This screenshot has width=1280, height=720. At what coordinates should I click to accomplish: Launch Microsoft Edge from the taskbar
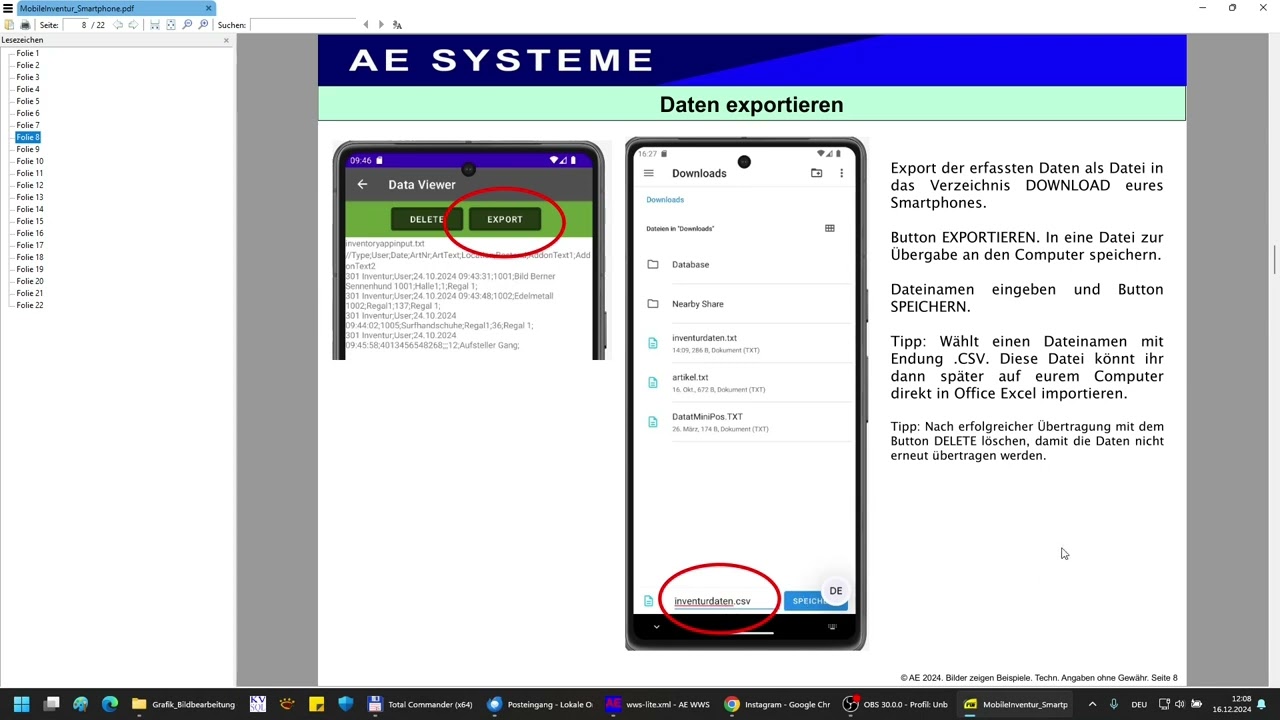110,704
